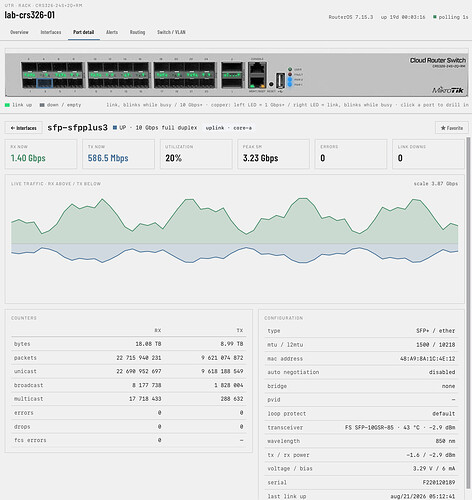Screen dimensions: 472x500
Task: Click RX unicast value 22 690 952 697
Action: (x=139, y=371)
